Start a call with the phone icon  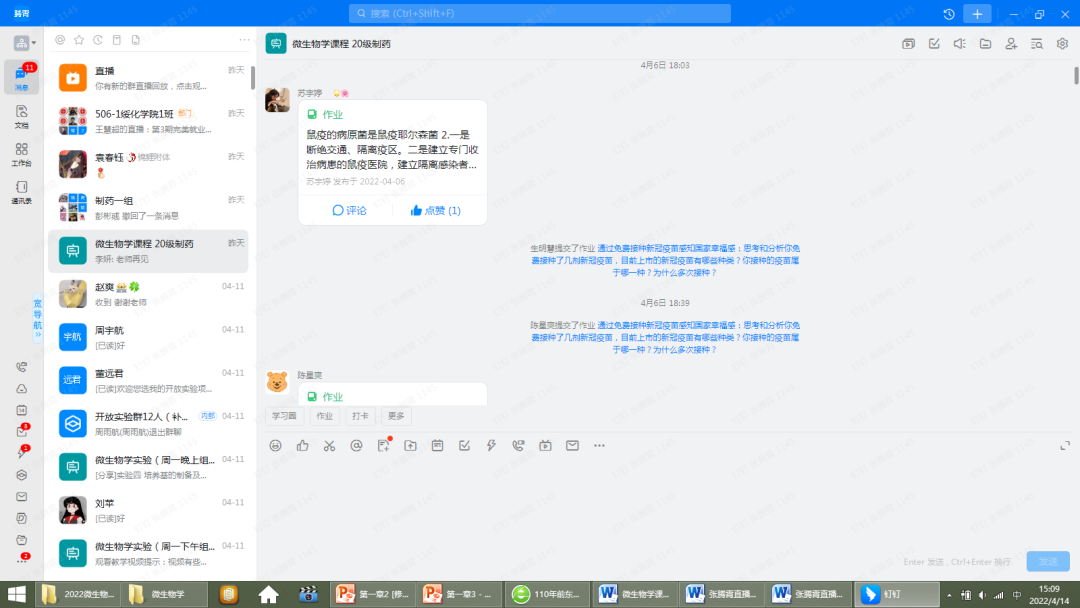coord(518,446)
